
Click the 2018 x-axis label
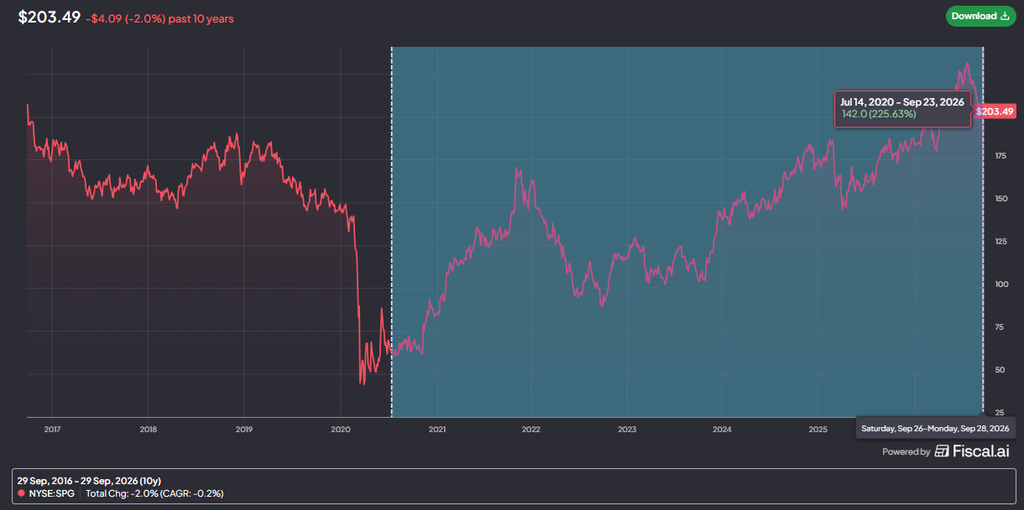pyautogui.click(x=148, y=429)
